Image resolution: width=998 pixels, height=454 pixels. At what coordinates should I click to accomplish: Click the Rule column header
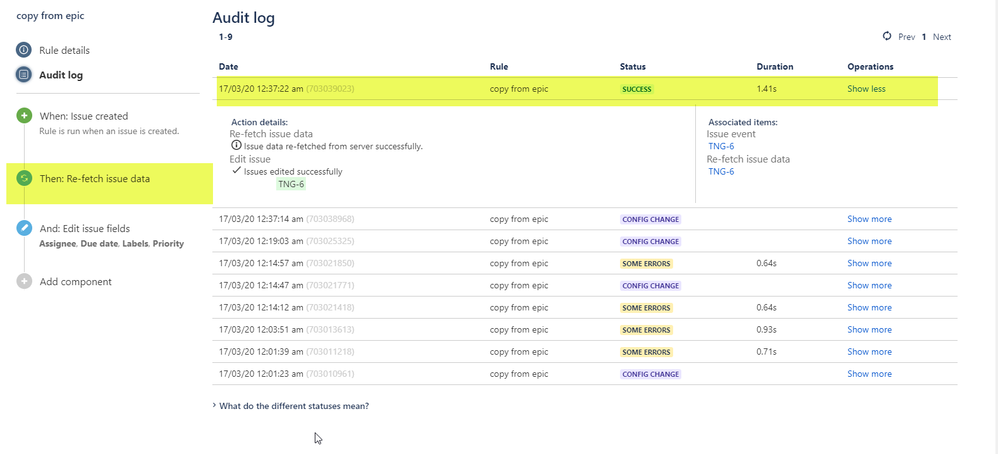[x=499, y=66]
